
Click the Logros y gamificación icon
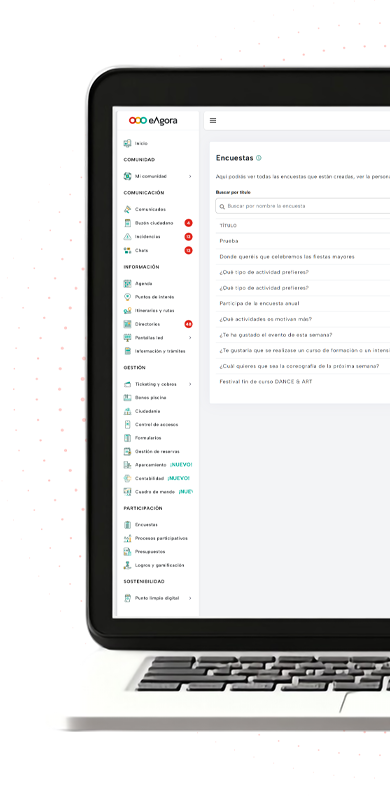(x=128, y=565)
